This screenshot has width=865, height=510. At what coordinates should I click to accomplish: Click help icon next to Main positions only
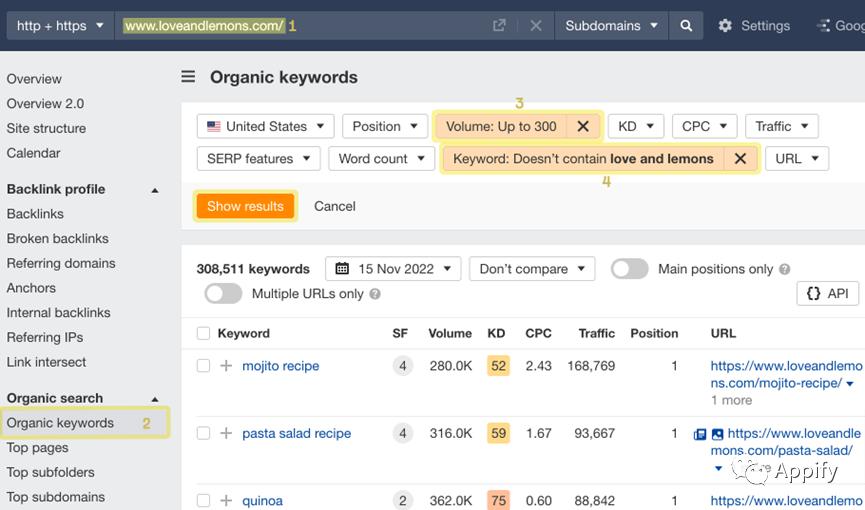(x=785, y=269)
